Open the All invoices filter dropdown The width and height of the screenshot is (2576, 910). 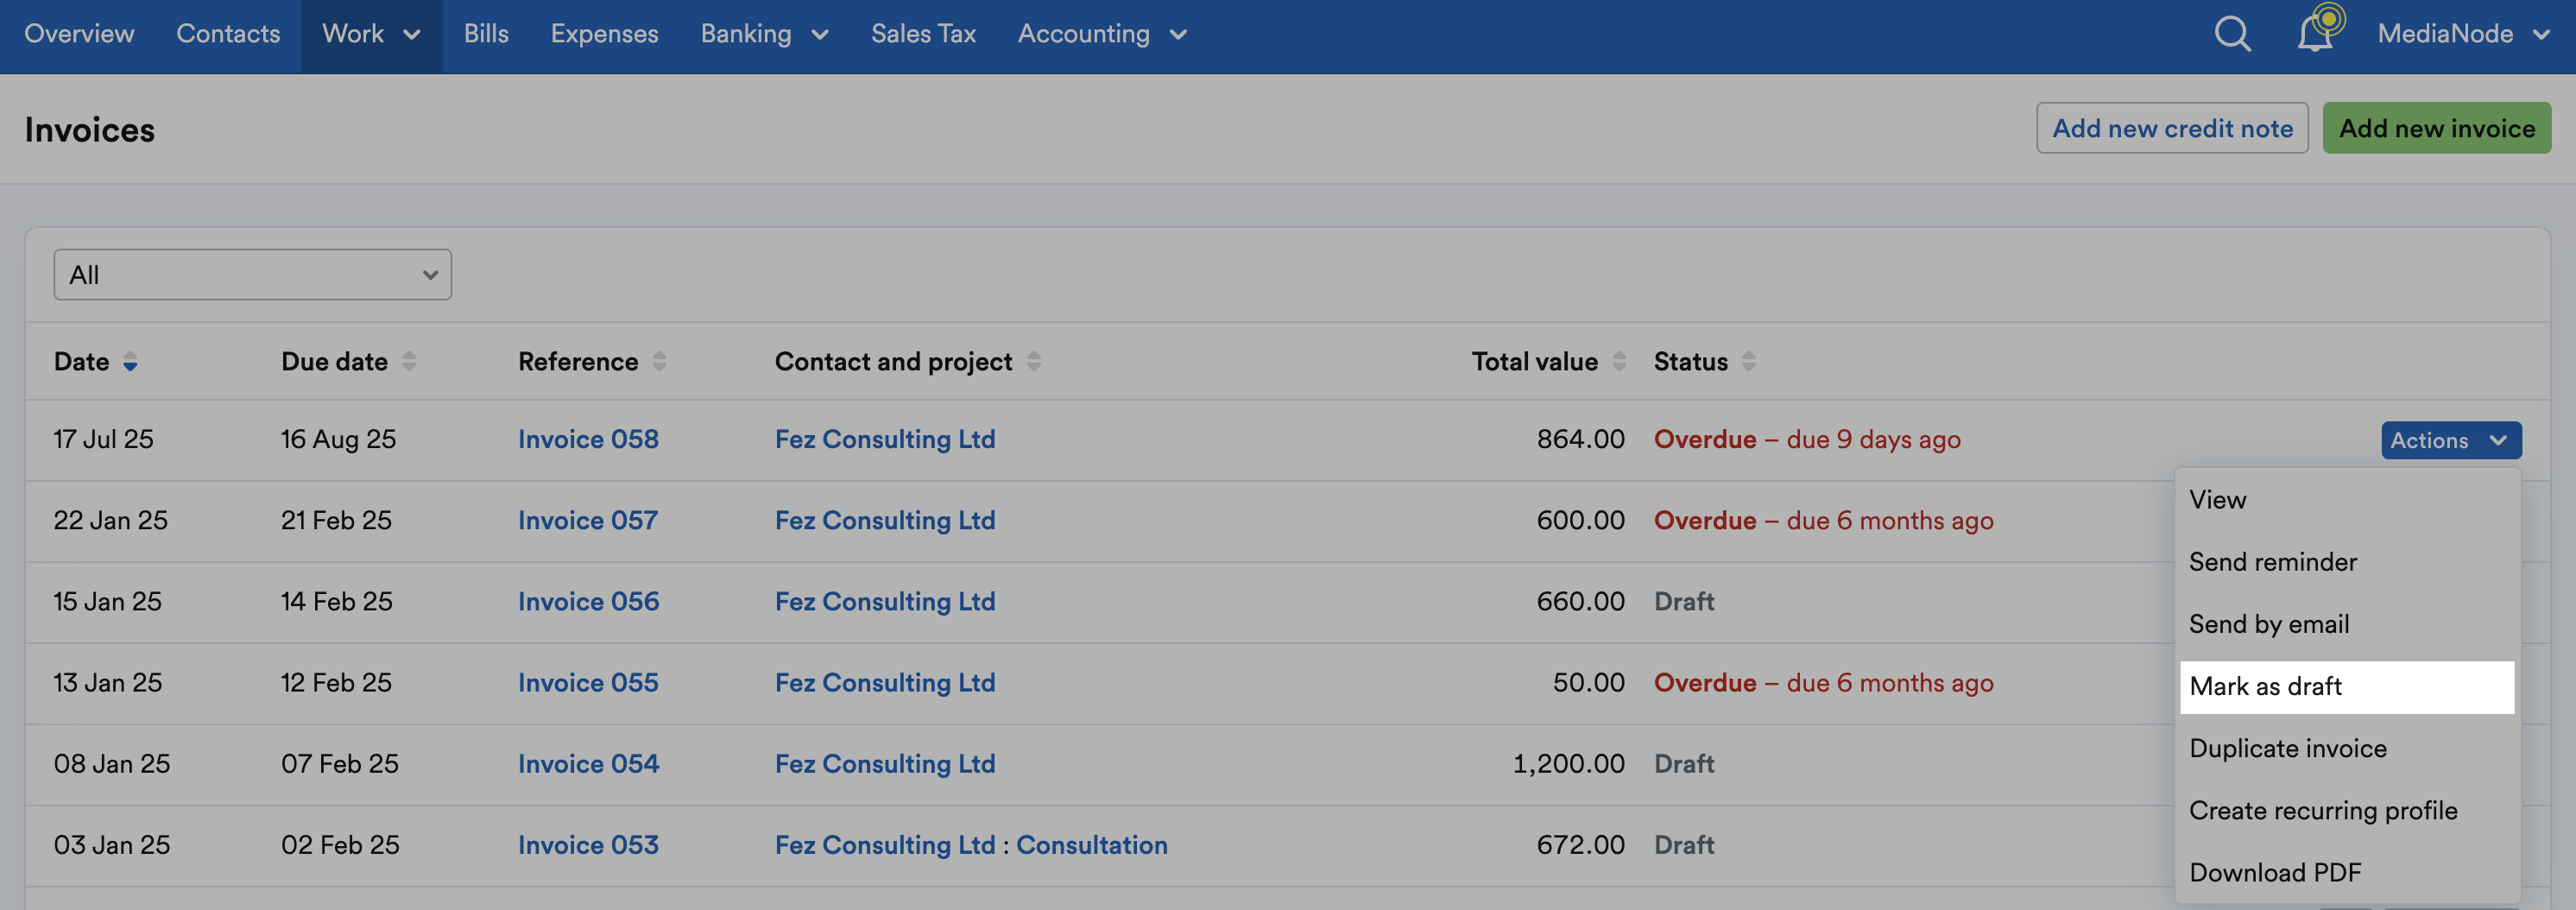point(252,275)
